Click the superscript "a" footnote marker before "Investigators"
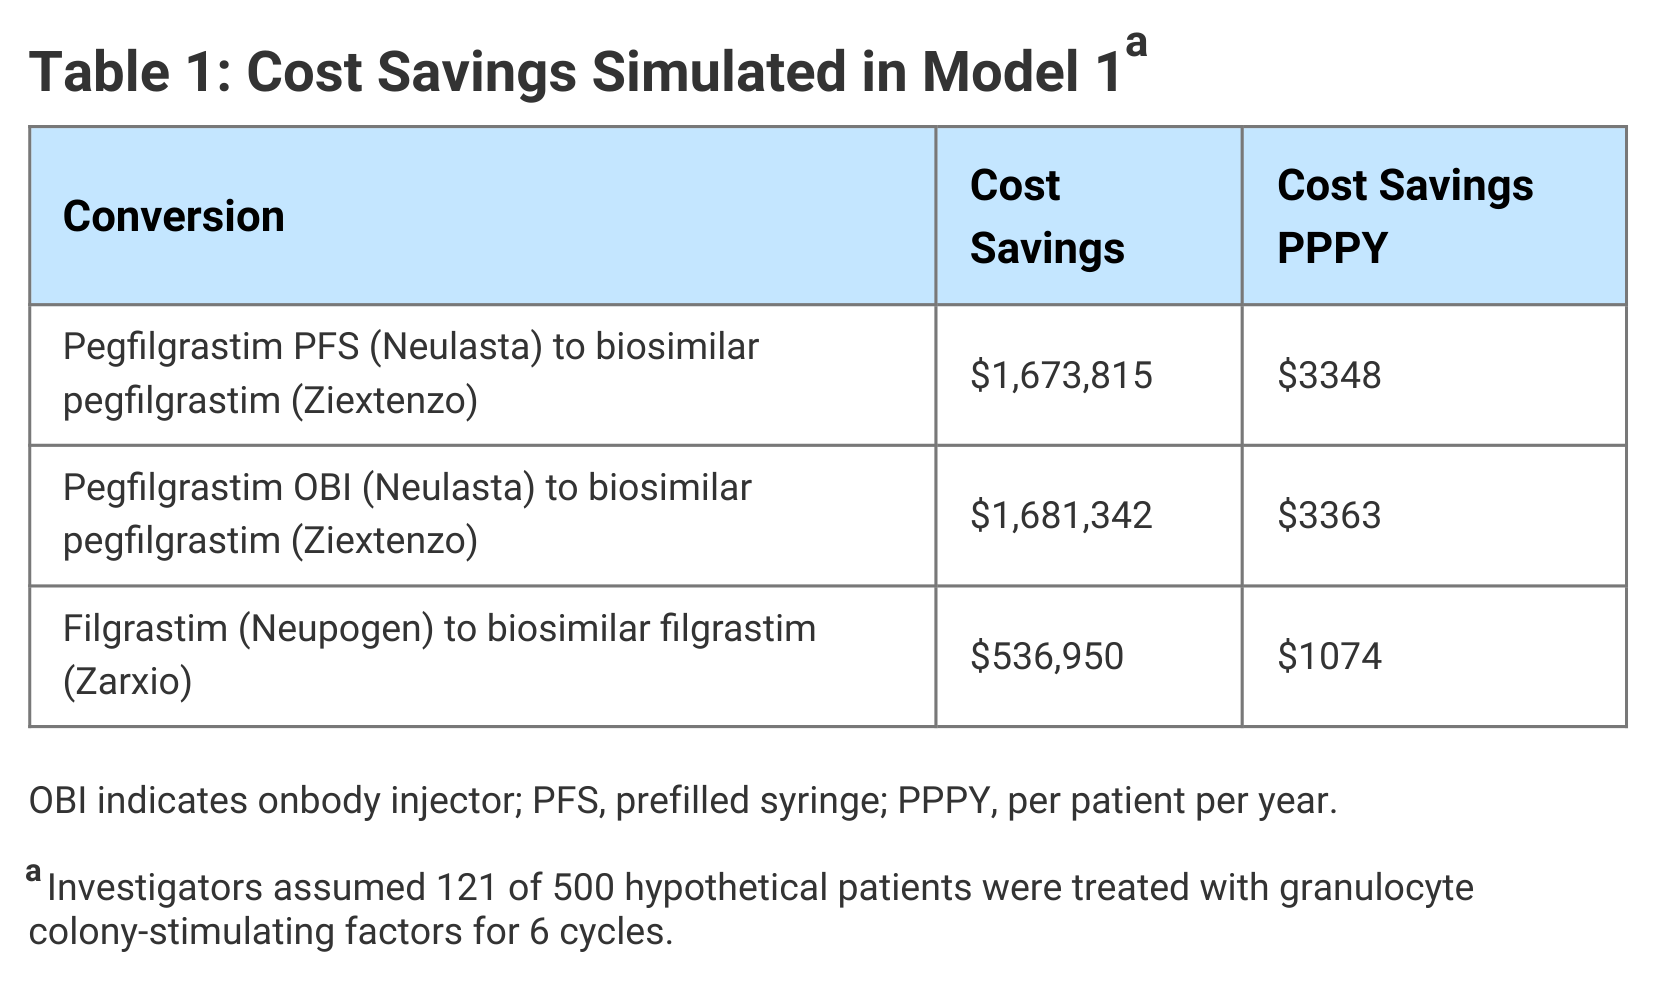 35,873
